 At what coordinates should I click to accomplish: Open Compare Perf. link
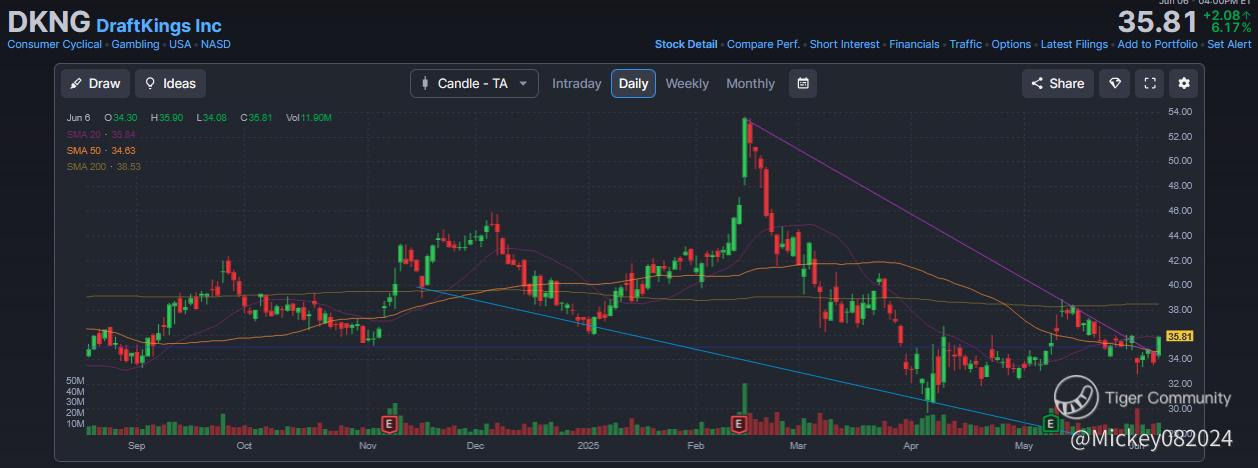pos(764,44)
